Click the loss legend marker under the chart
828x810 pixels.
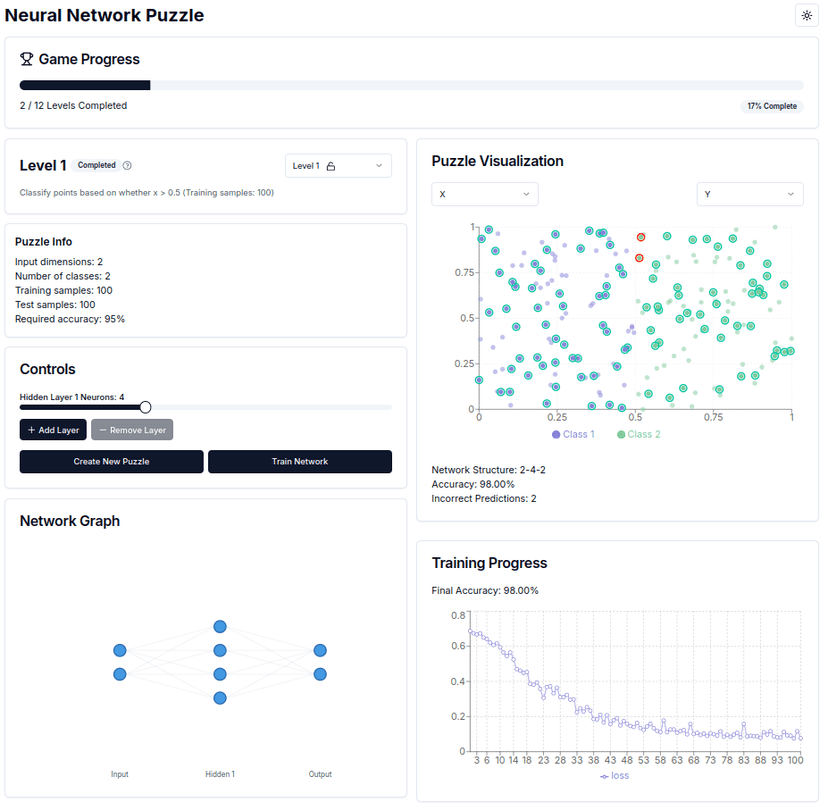coord(604,776)
